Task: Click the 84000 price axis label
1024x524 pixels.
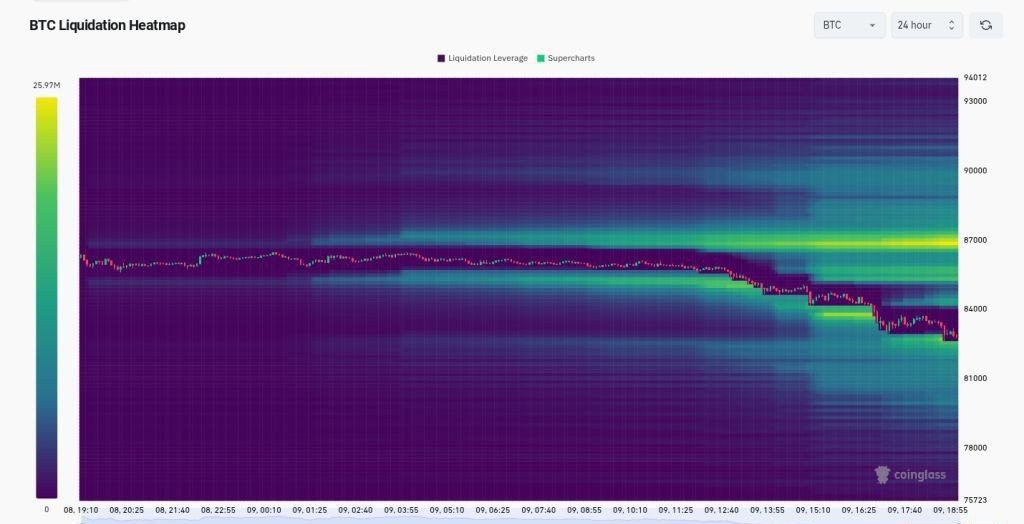Action: pos(975,309)
